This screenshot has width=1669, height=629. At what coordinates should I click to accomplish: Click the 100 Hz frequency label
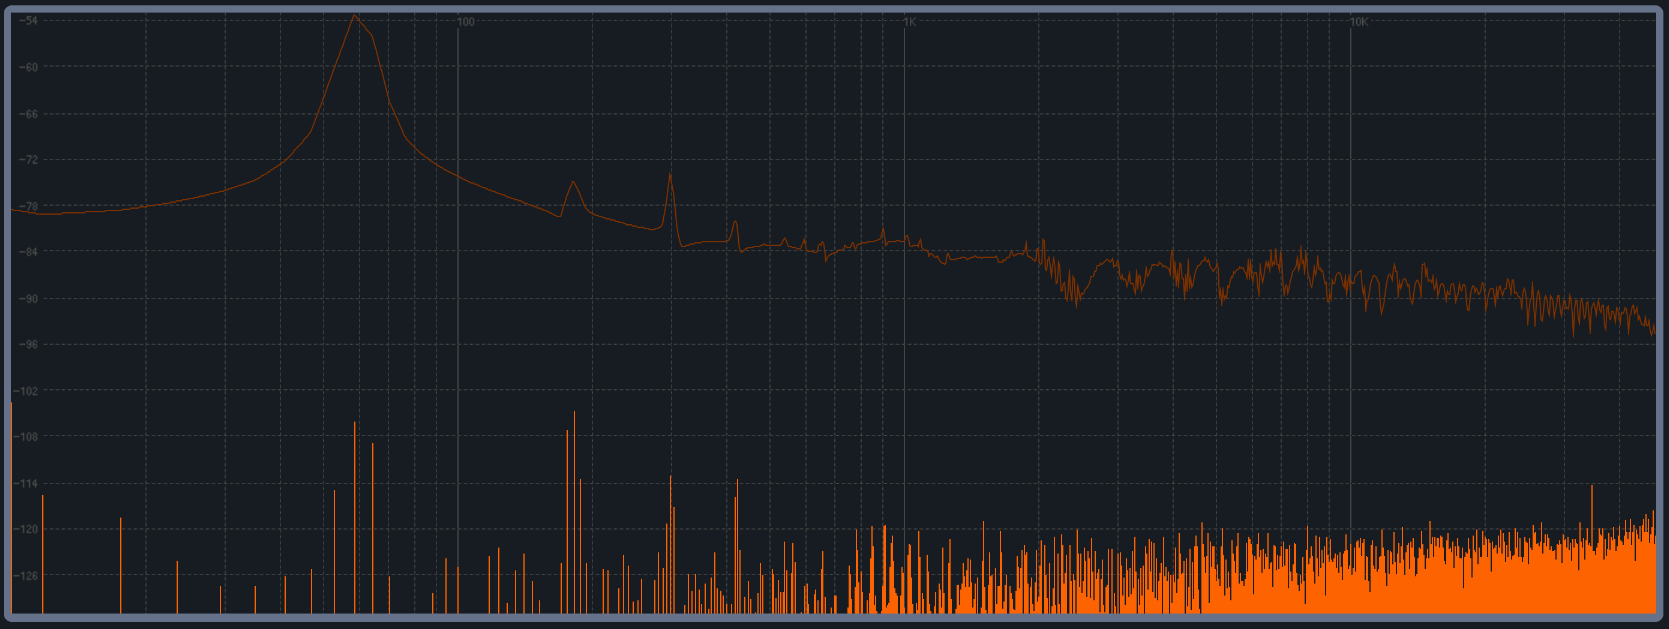point(466,22)
